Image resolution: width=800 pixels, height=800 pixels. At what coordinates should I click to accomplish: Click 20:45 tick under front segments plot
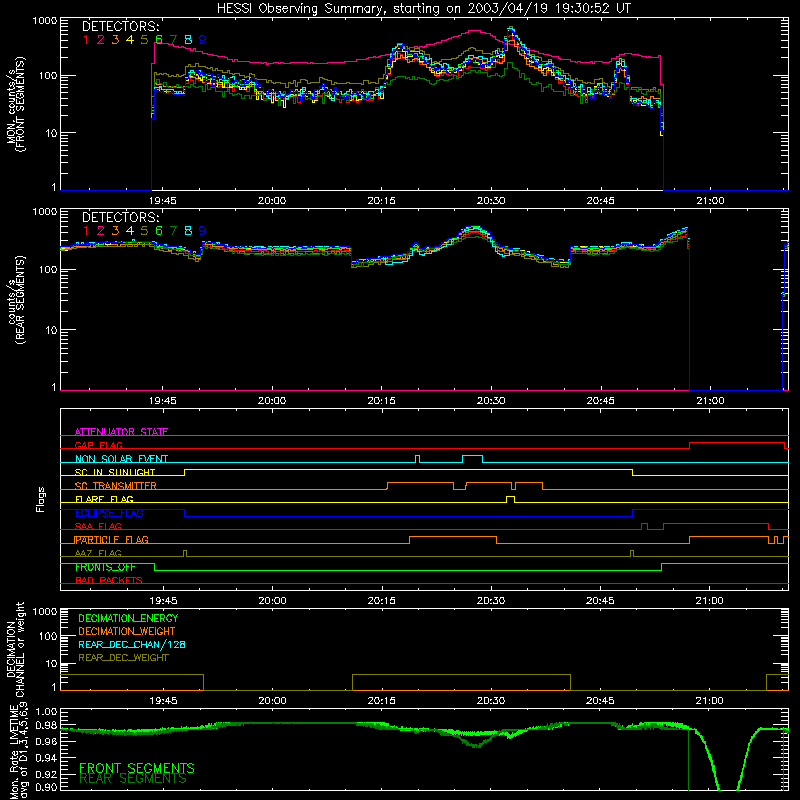(601, 201)
